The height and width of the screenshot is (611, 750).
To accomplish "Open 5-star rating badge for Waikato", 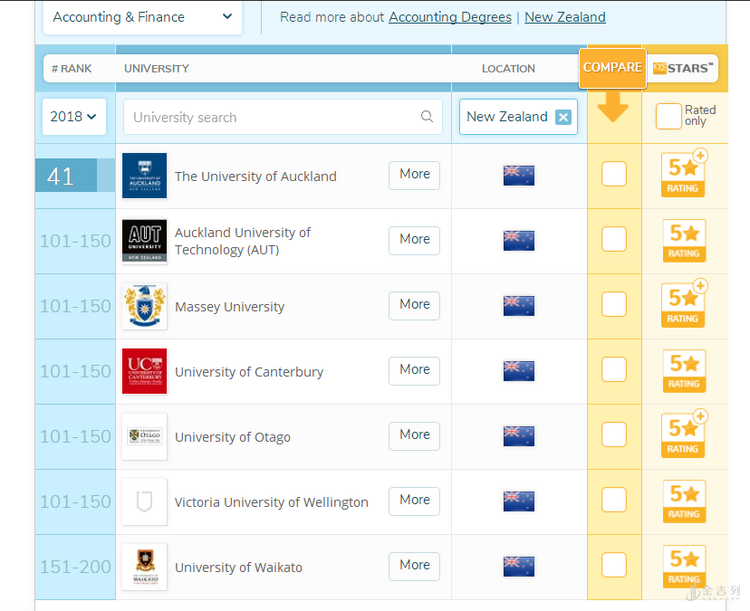I will click(x=684, y=566).
